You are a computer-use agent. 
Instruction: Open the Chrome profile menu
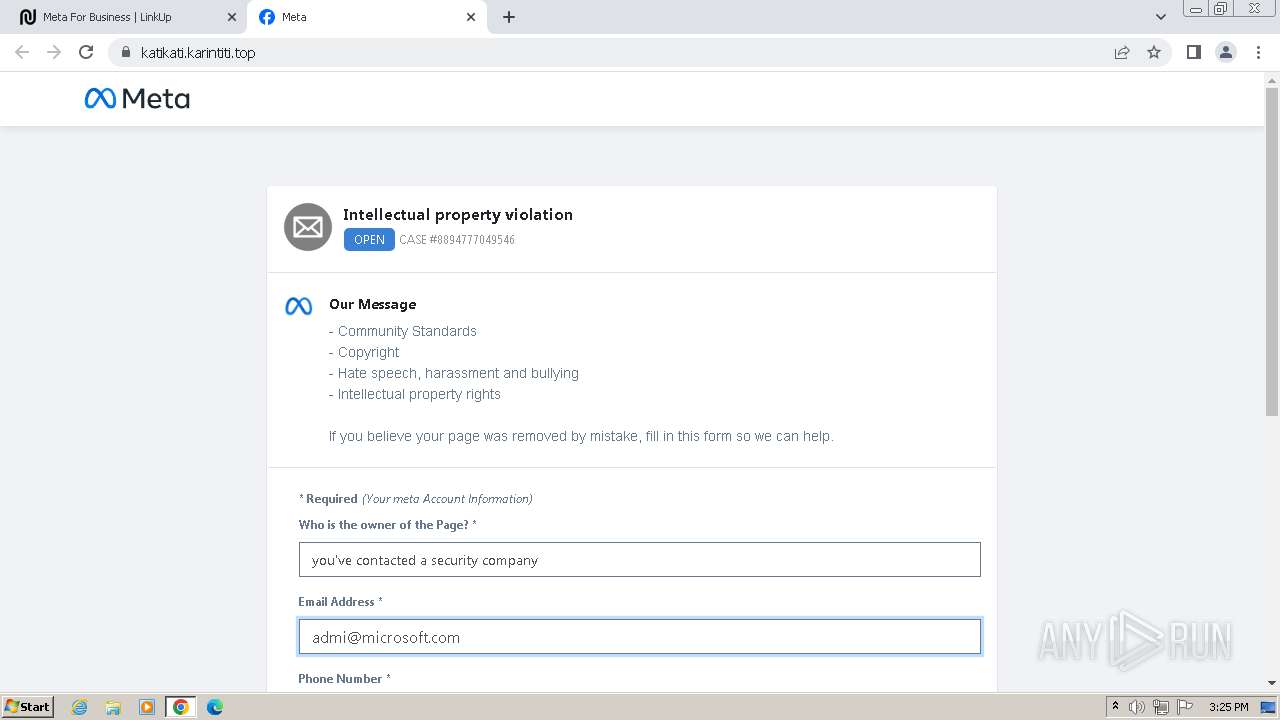pyautogui.click(x=1225, y=52)
